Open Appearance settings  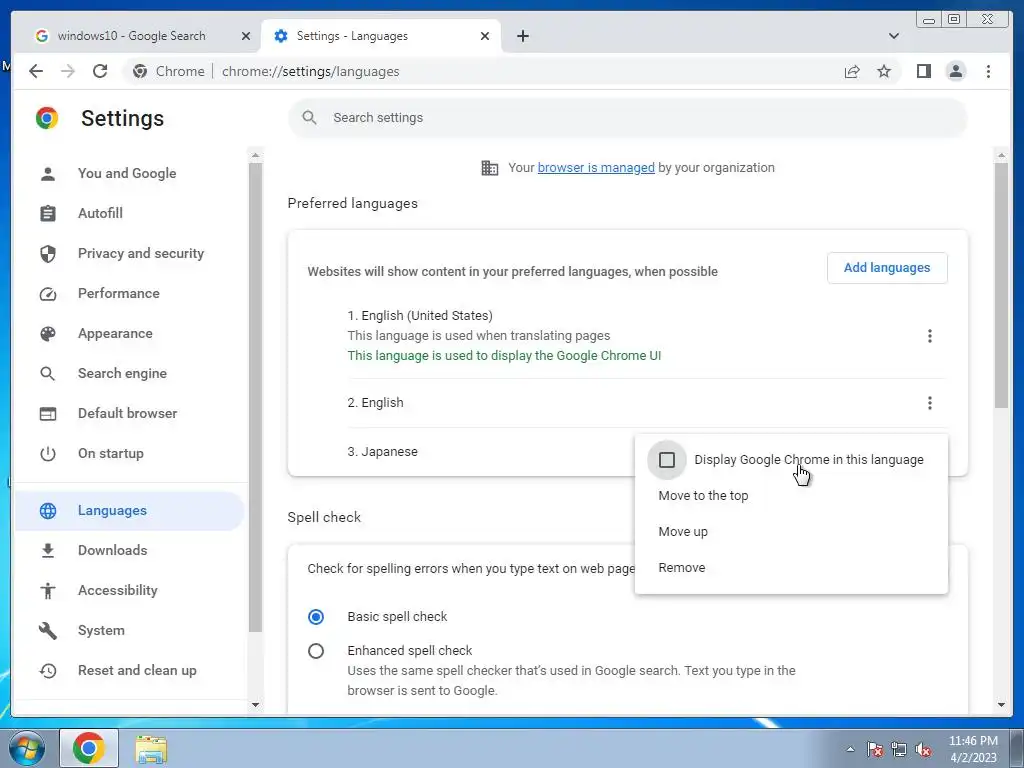(127, 333)
